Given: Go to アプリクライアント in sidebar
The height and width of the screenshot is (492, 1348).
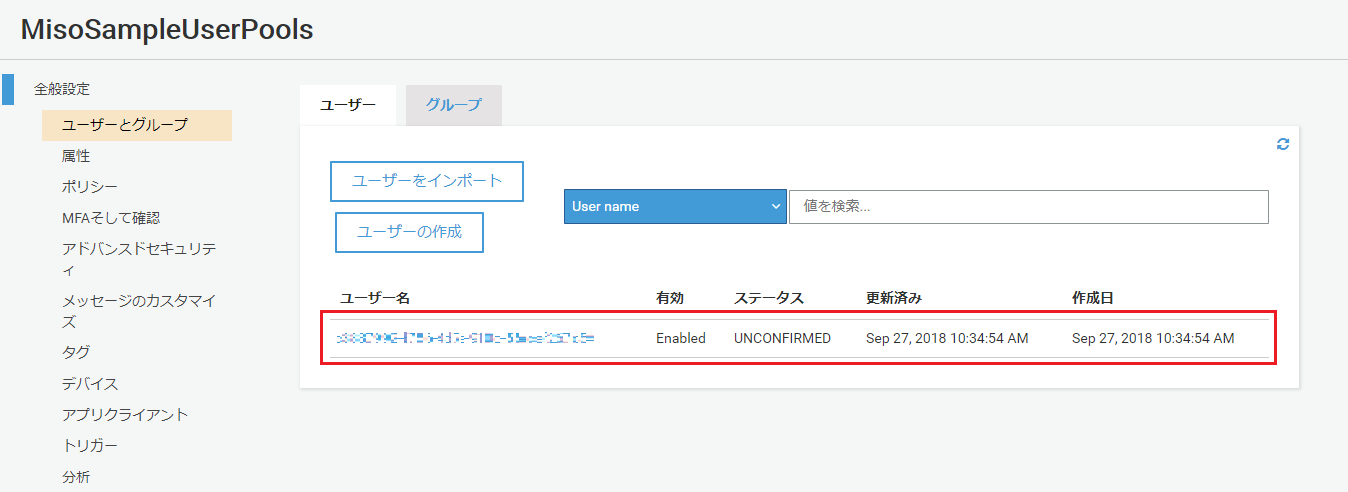Looking at the screenshot, I should (125, 415).
